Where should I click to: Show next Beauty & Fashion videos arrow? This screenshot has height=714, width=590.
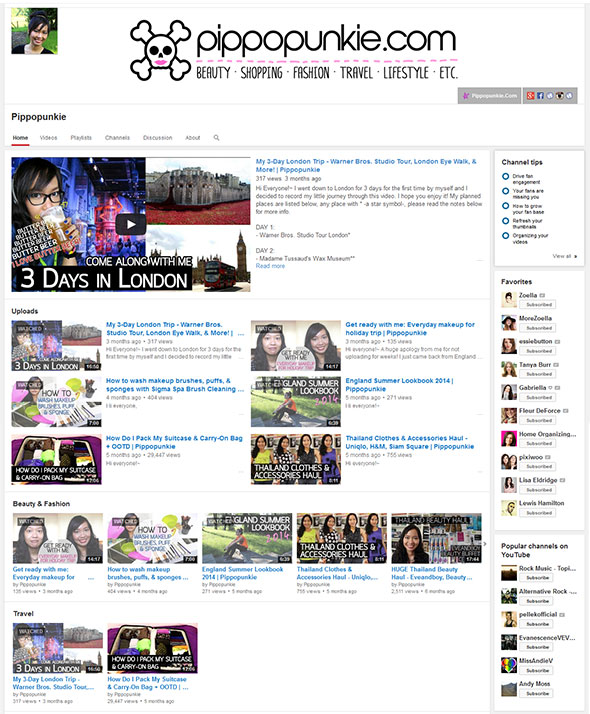tap(485, 544)
